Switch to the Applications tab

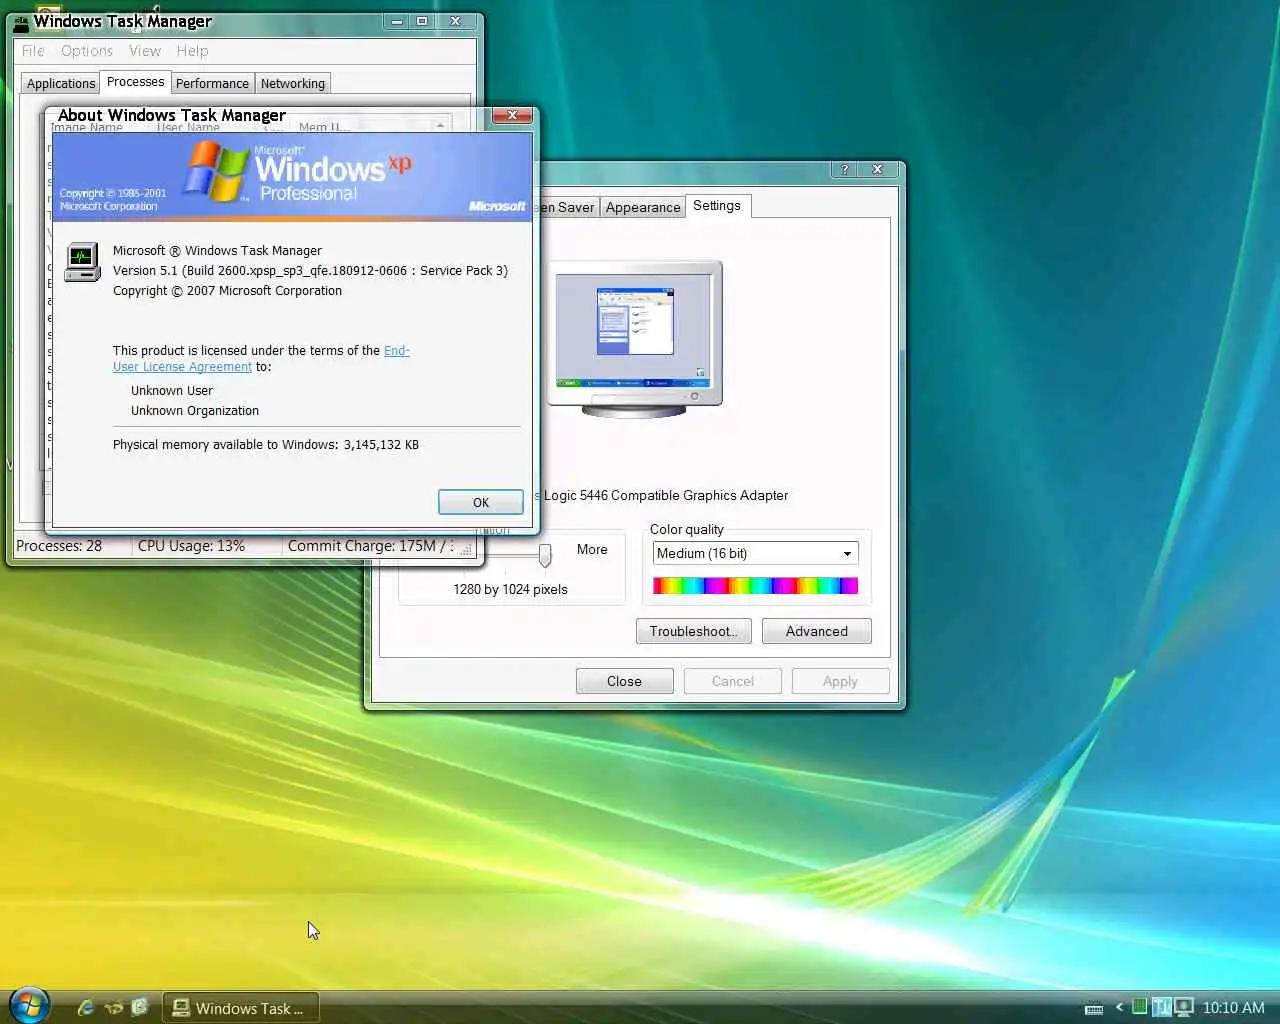pos(61,84)
